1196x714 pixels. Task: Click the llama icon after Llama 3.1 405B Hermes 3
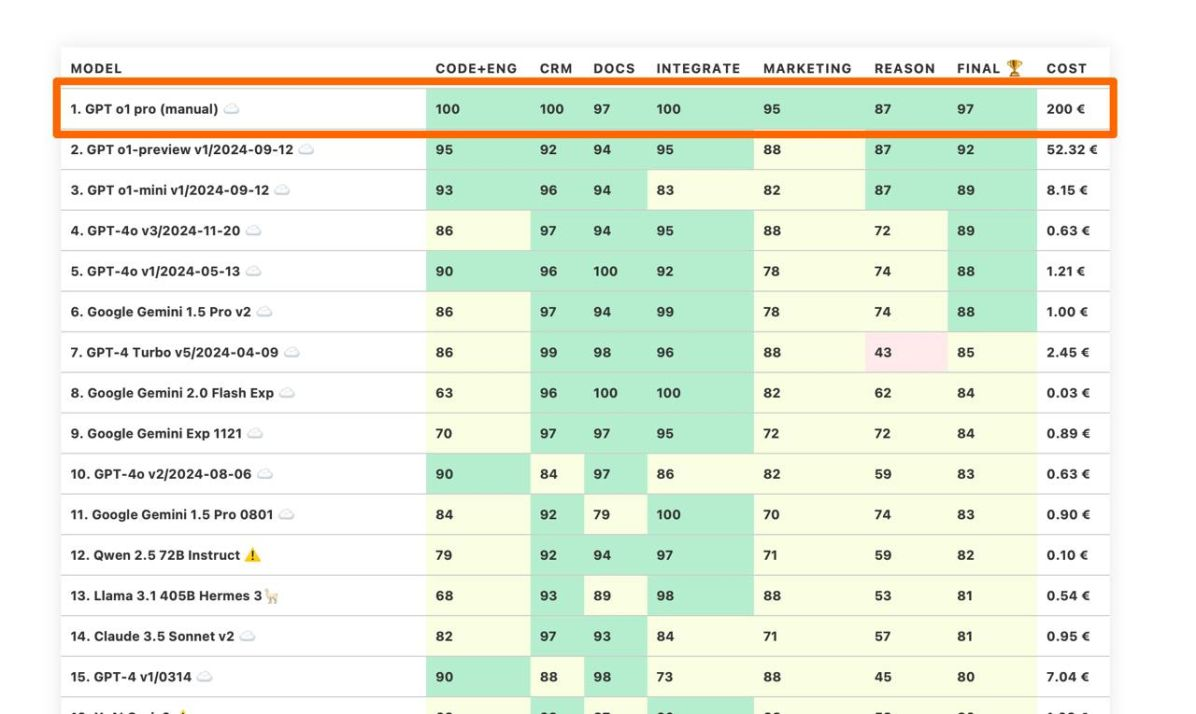272,596
